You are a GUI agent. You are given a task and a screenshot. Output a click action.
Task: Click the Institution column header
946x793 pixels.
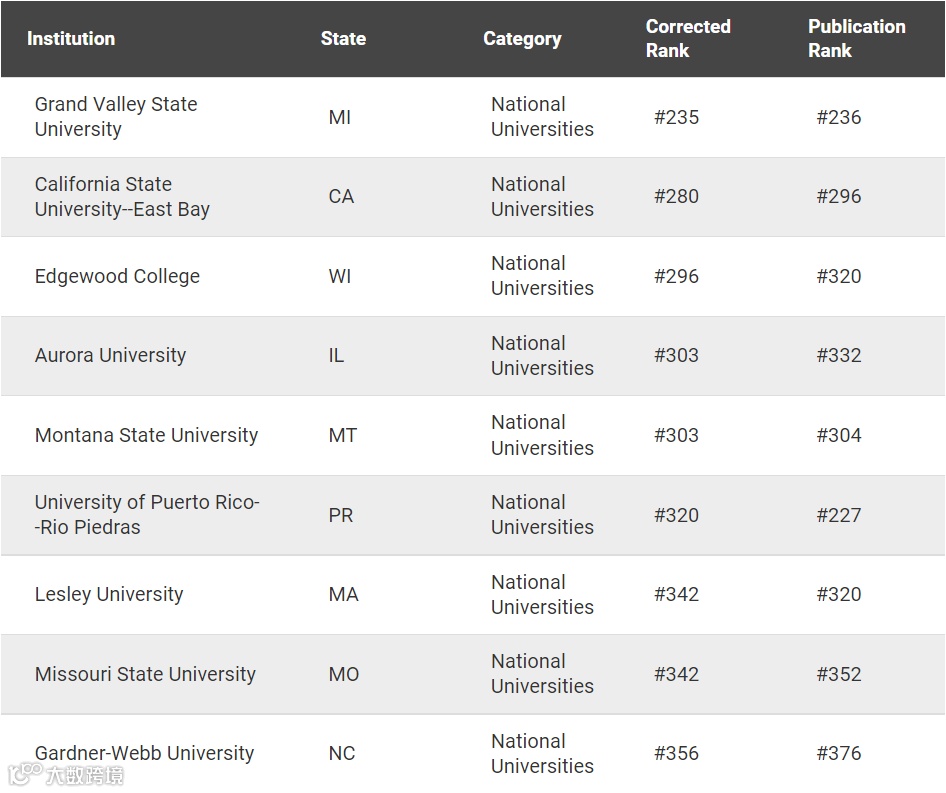(x=71, y=39)
